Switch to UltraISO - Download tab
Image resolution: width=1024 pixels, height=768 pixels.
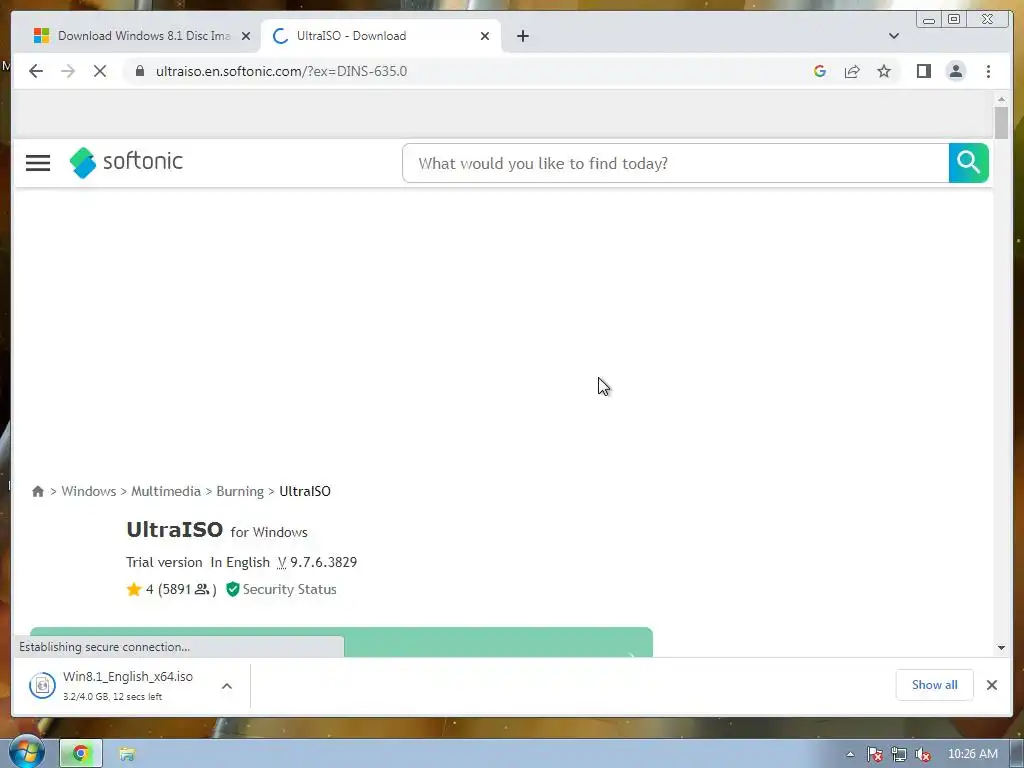coord(380,36)
